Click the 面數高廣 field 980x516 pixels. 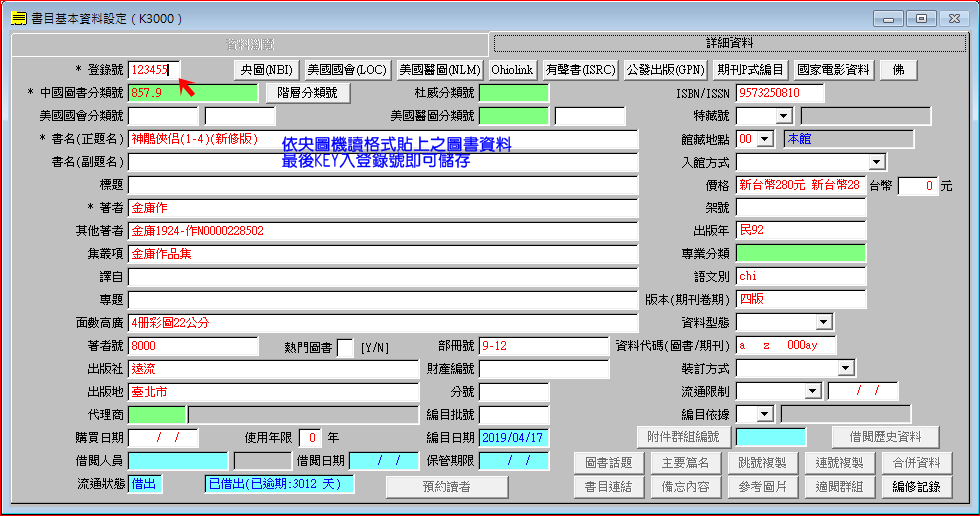coord(382,323)
